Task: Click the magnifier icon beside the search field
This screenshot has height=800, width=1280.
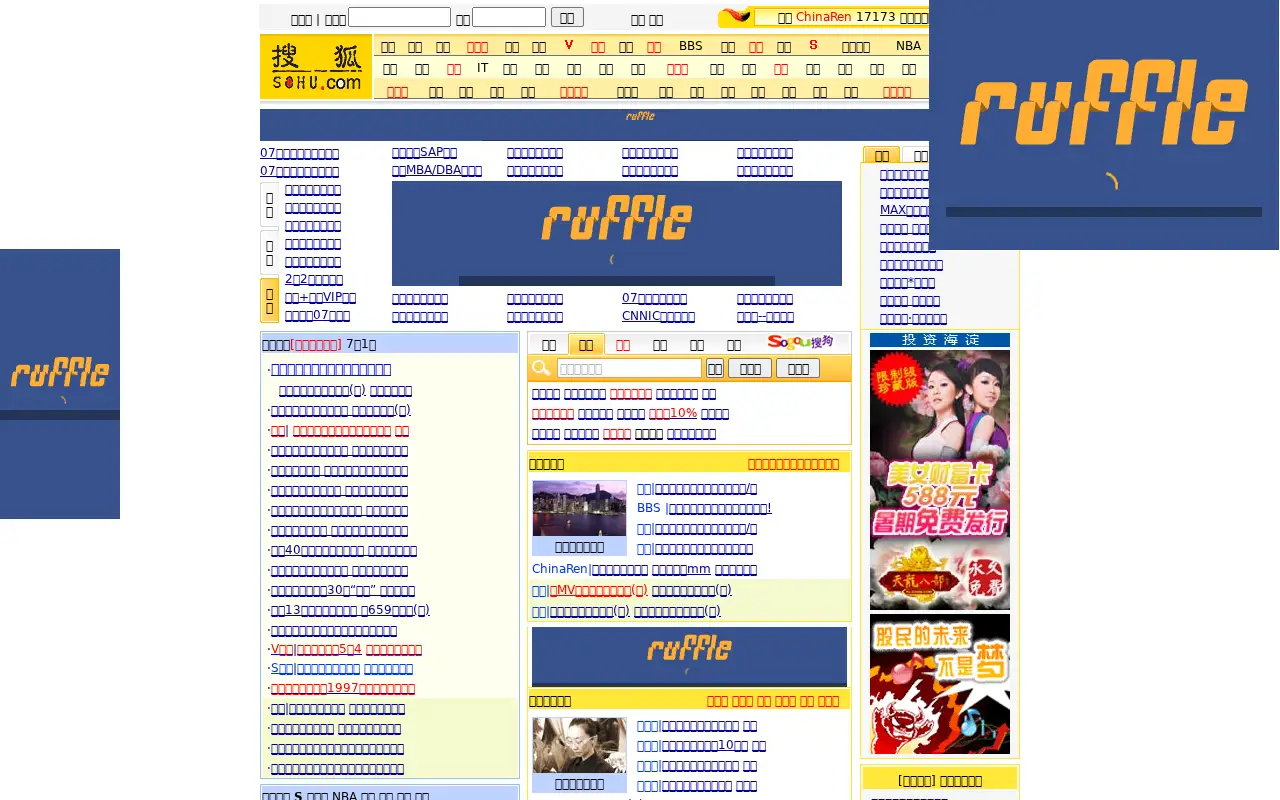Action: click(541, 368)
